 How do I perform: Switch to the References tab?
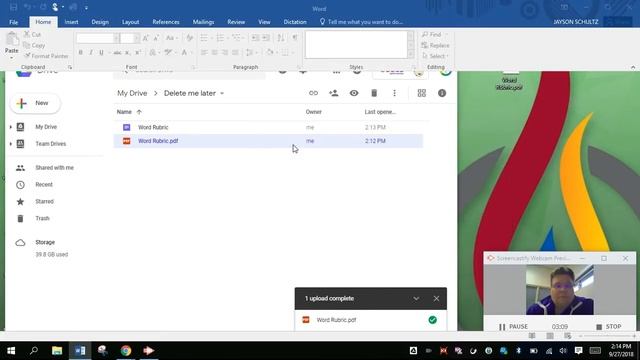tap(166, 22)
